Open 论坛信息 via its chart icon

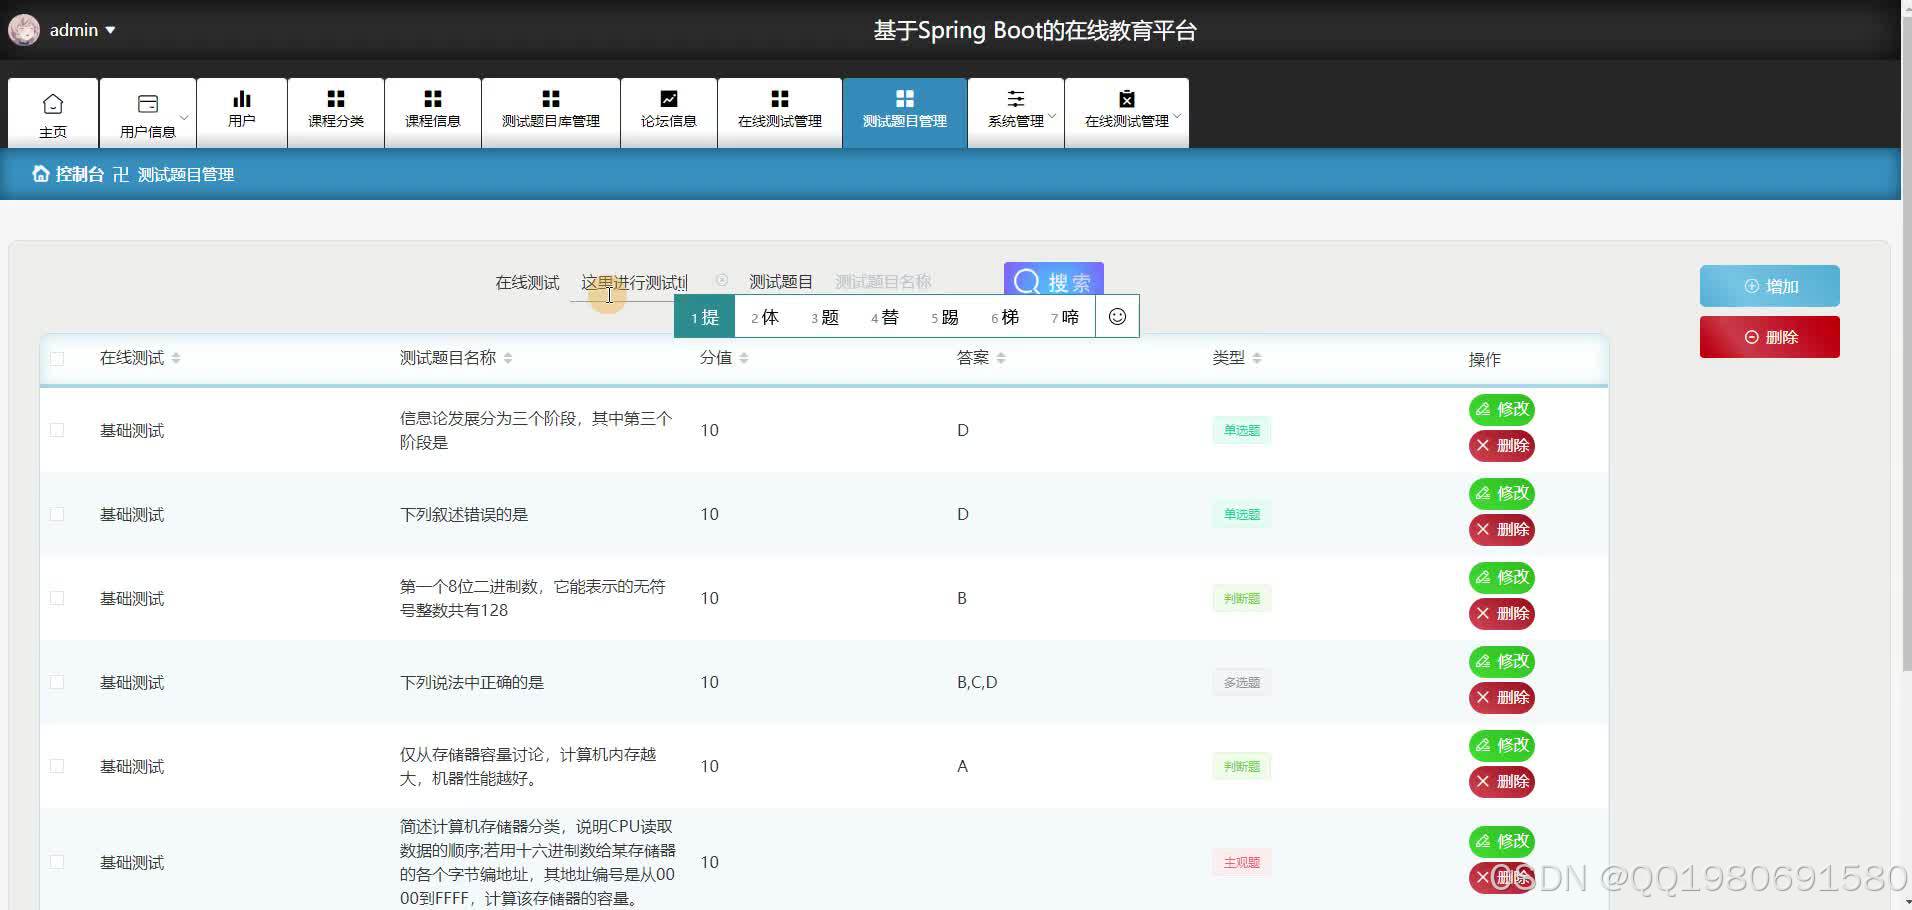(668, 99)
